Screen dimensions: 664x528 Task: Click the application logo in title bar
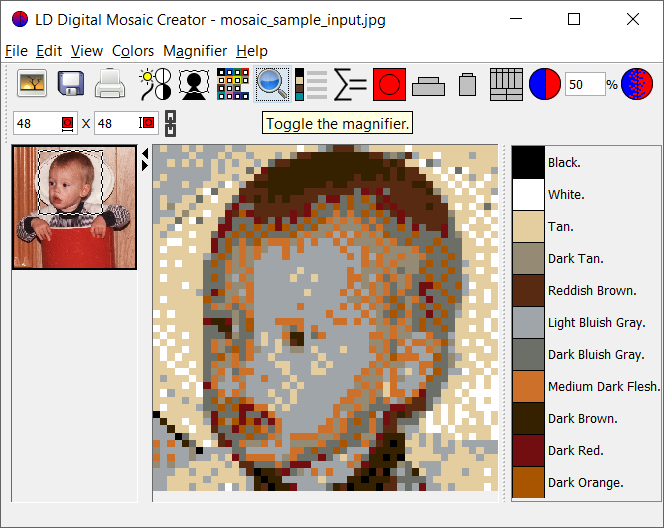click(20, 19)
